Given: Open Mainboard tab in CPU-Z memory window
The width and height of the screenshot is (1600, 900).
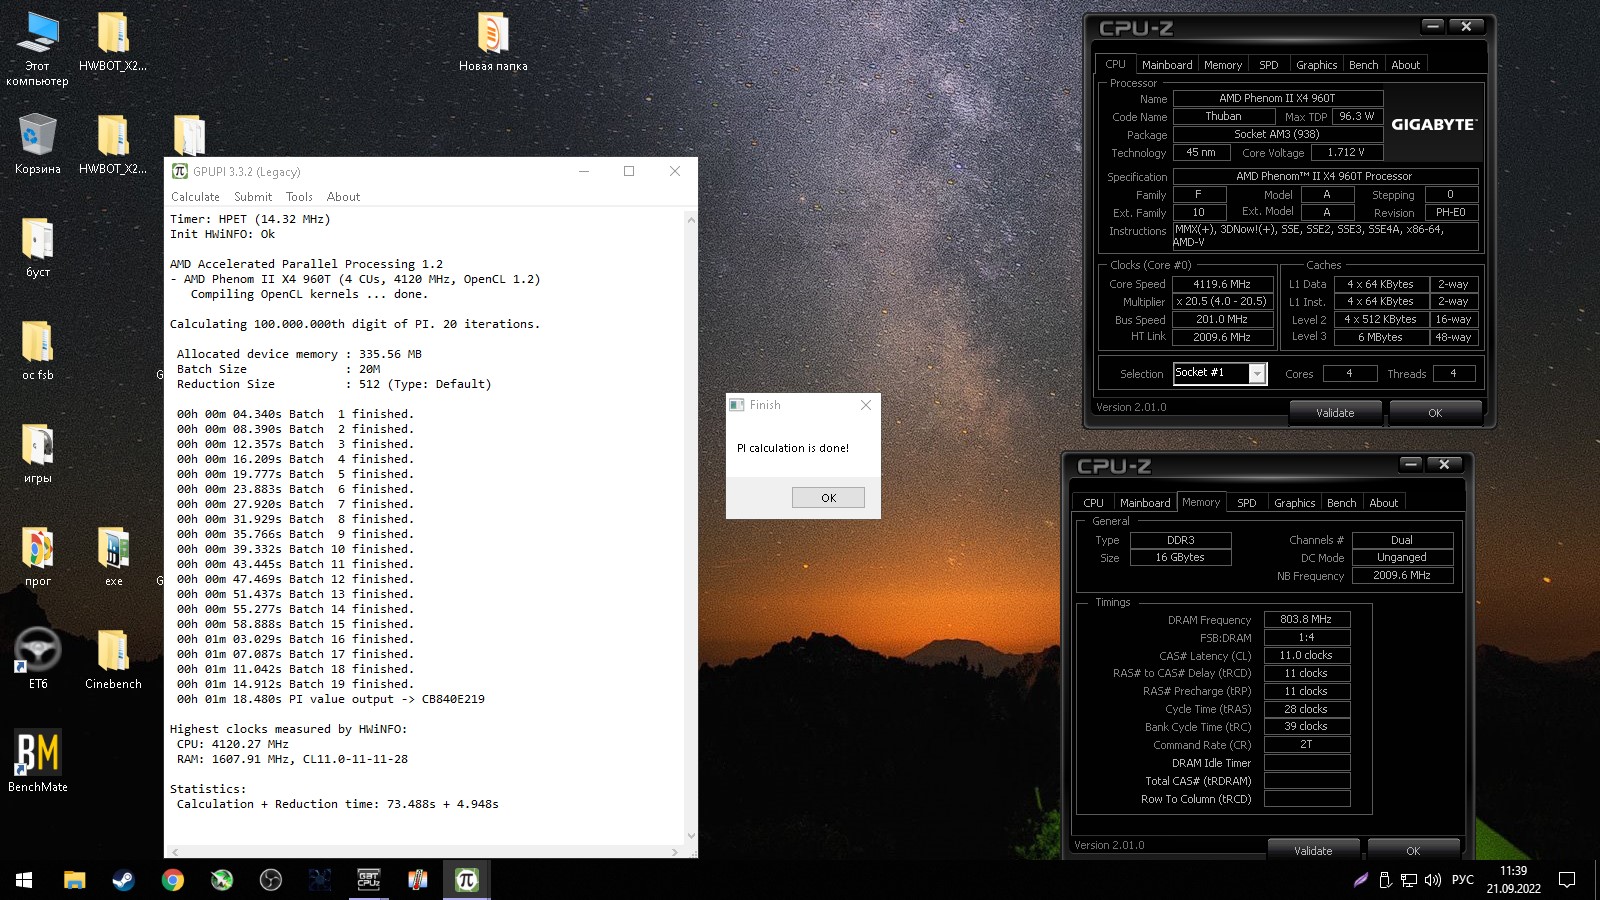Looking at the screenshot, I should [x=1145, y=503].
